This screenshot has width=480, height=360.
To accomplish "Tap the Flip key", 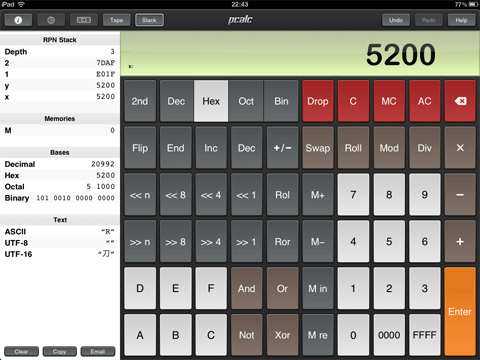I will (x=140, y=148).
